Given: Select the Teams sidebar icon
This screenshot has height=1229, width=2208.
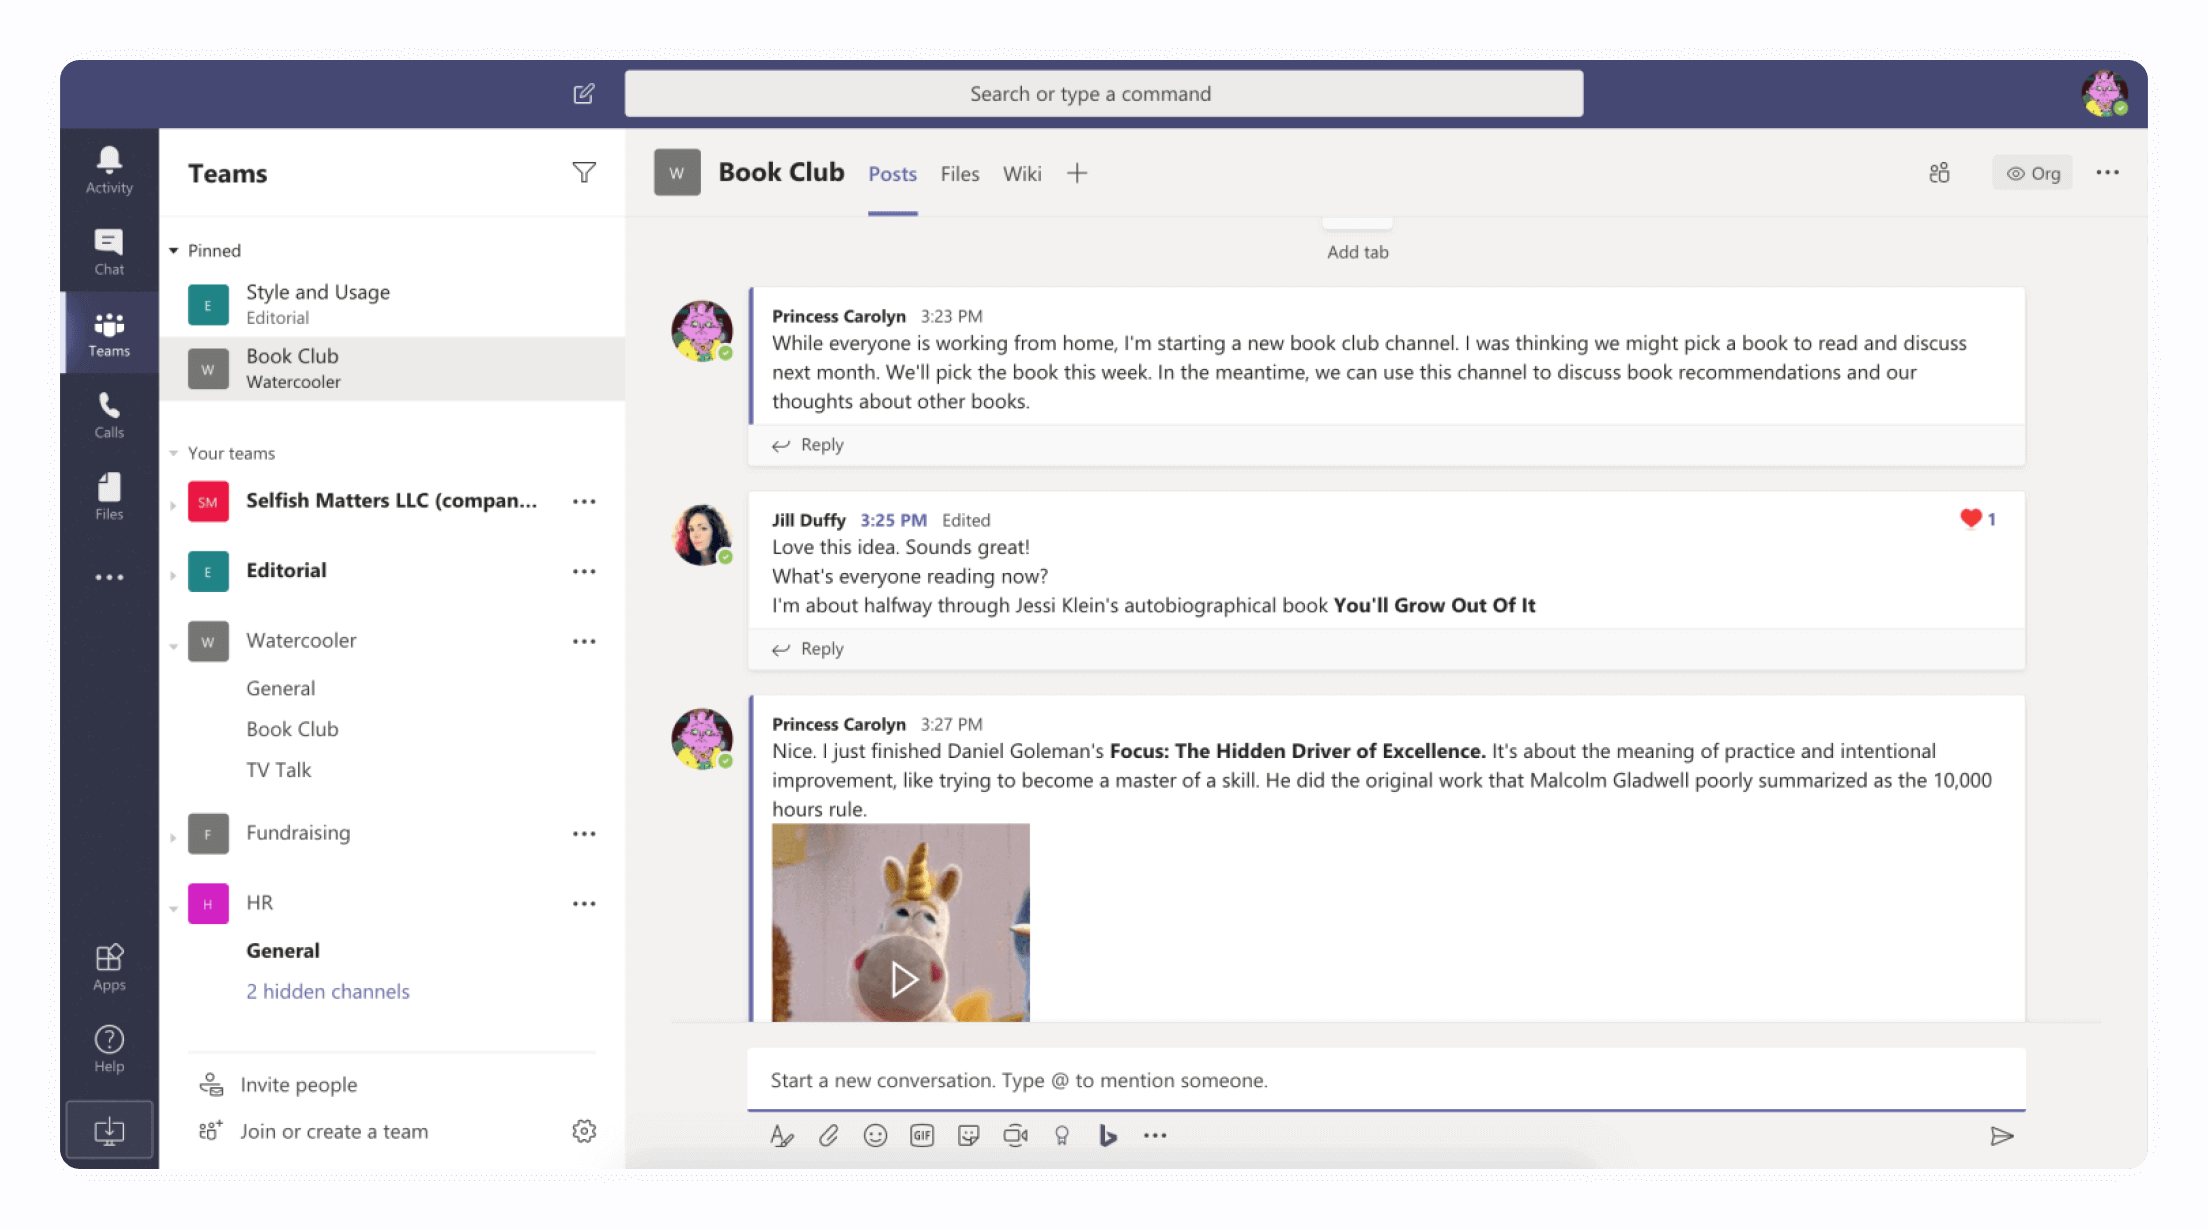Looking at the screenshot, I should coord(109,334).
